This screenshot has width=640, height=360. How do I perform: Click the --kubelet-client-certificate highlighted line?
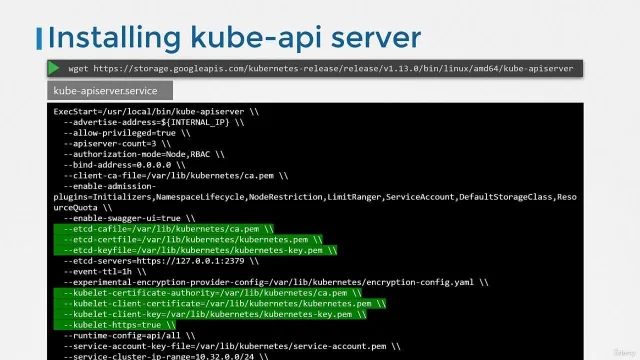[220, 304]
